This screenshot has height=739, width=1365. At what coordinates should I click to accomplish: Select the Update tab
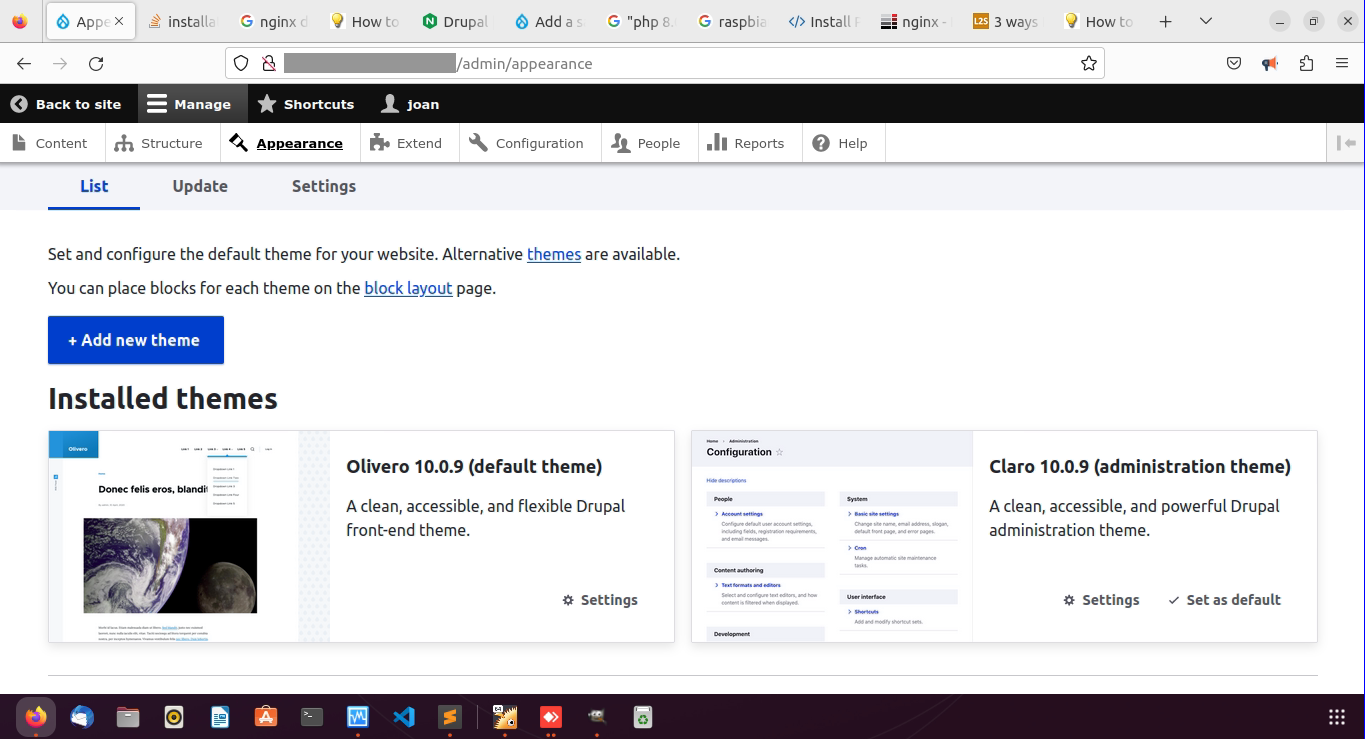point(200,187)
